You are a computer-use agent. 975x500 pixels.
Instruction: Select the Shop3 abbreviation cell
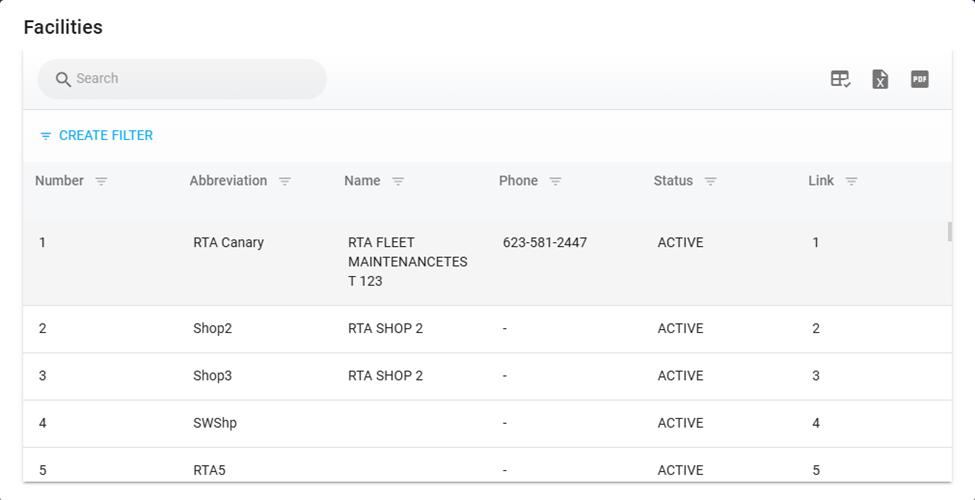(213, 376)
